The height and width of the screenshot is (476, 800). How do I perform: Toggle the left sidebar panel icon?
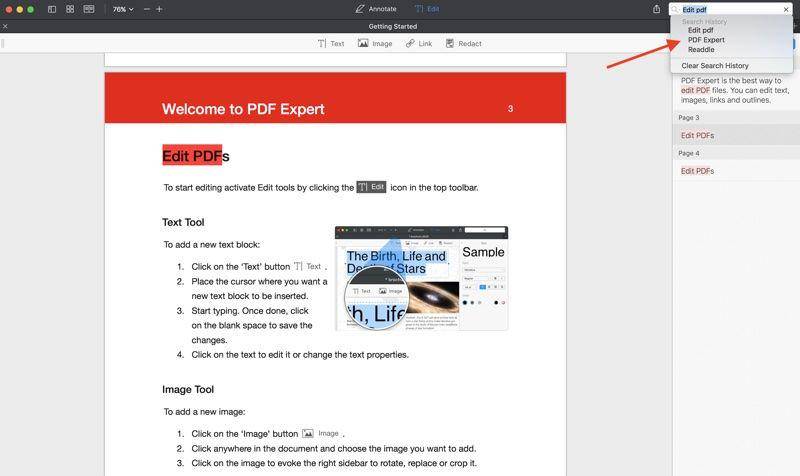(x=52, y=9)
